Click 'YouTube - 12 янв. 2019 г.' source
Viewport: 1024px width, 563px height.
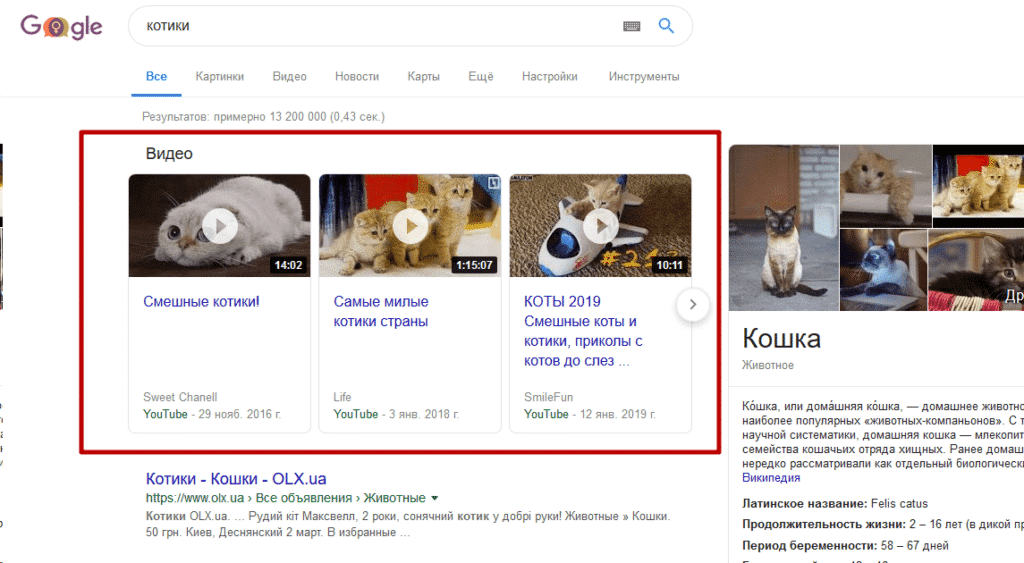pyautogui.click(x=590, y=414)
